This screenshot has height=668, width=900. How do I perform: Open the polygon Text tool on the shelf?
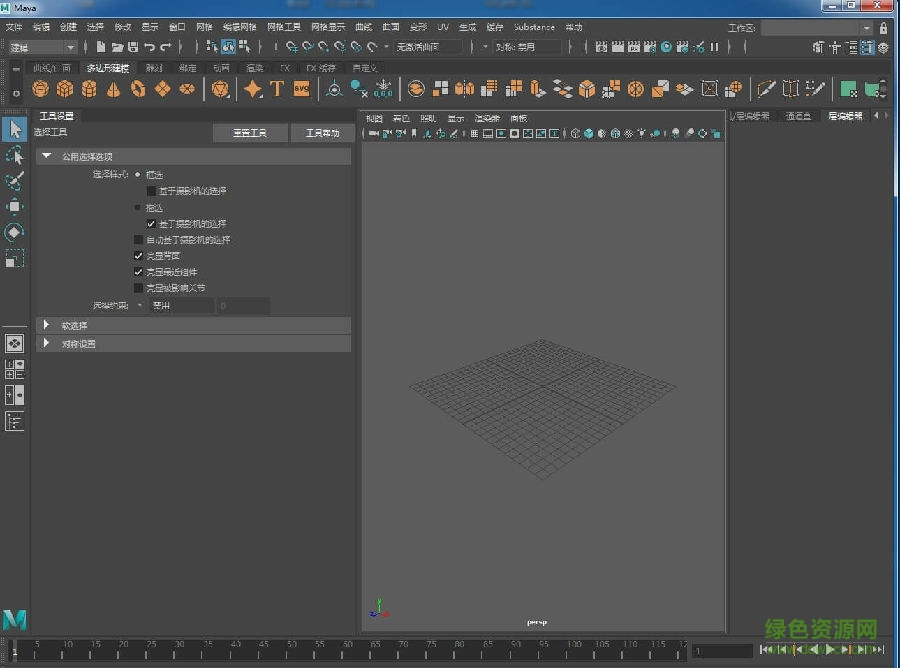pos(277,89)
